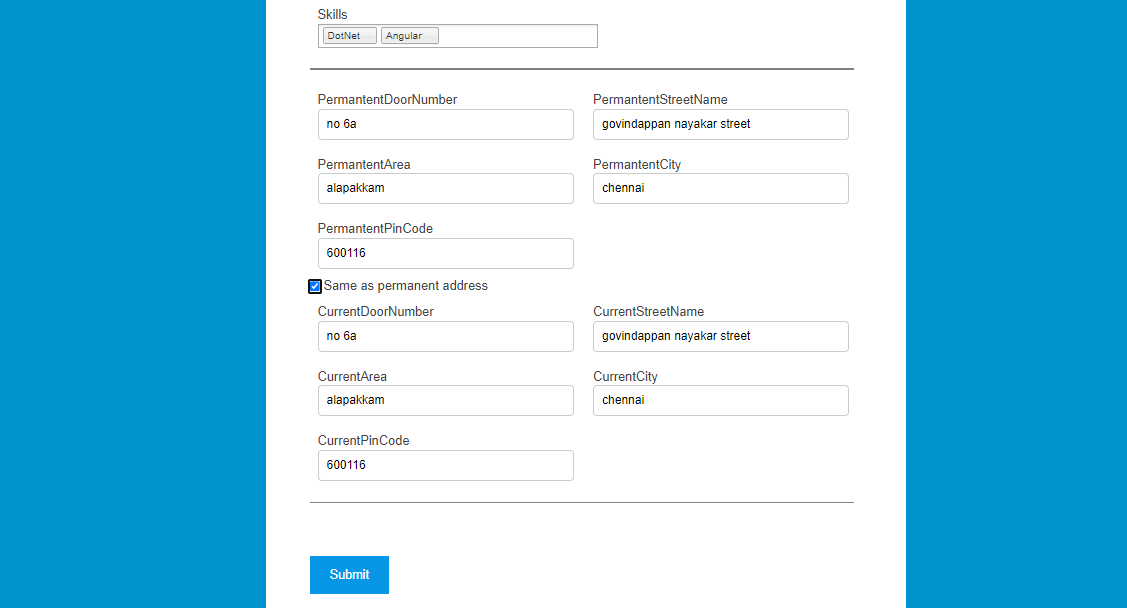Select the DotNet skill tag
Image resolution: width=1127 pixels, height=608 pixels.
(x=347, y=35)
